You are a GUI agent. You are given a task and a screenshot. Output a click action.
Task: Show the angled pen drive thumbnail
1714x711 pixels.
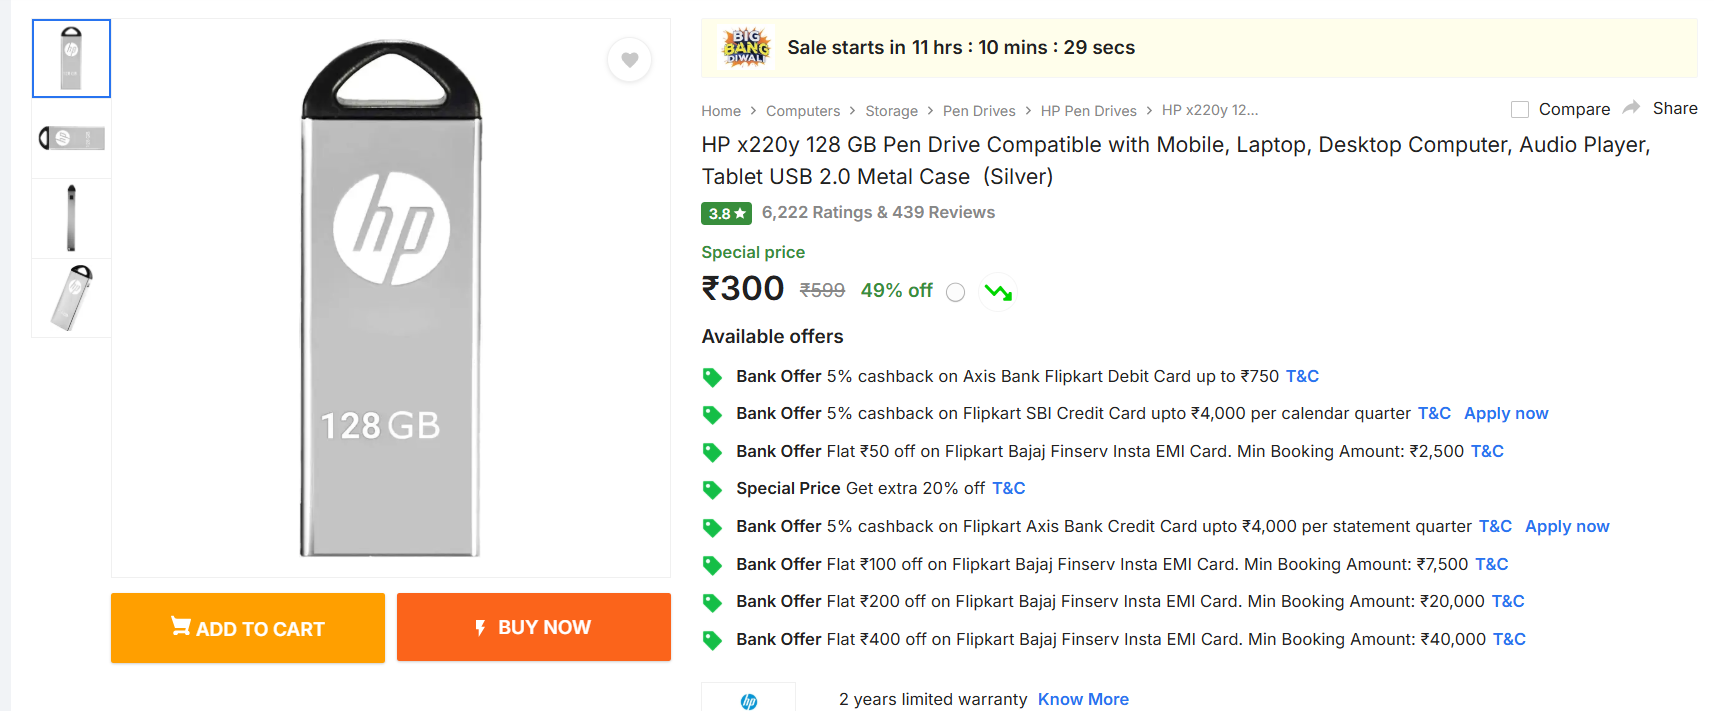click(71, 298)
